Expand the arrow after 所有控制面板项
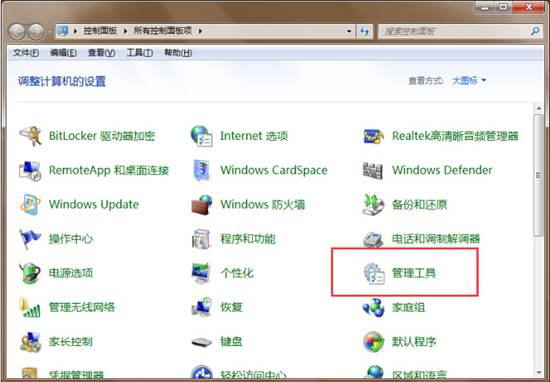 [200, 31]
